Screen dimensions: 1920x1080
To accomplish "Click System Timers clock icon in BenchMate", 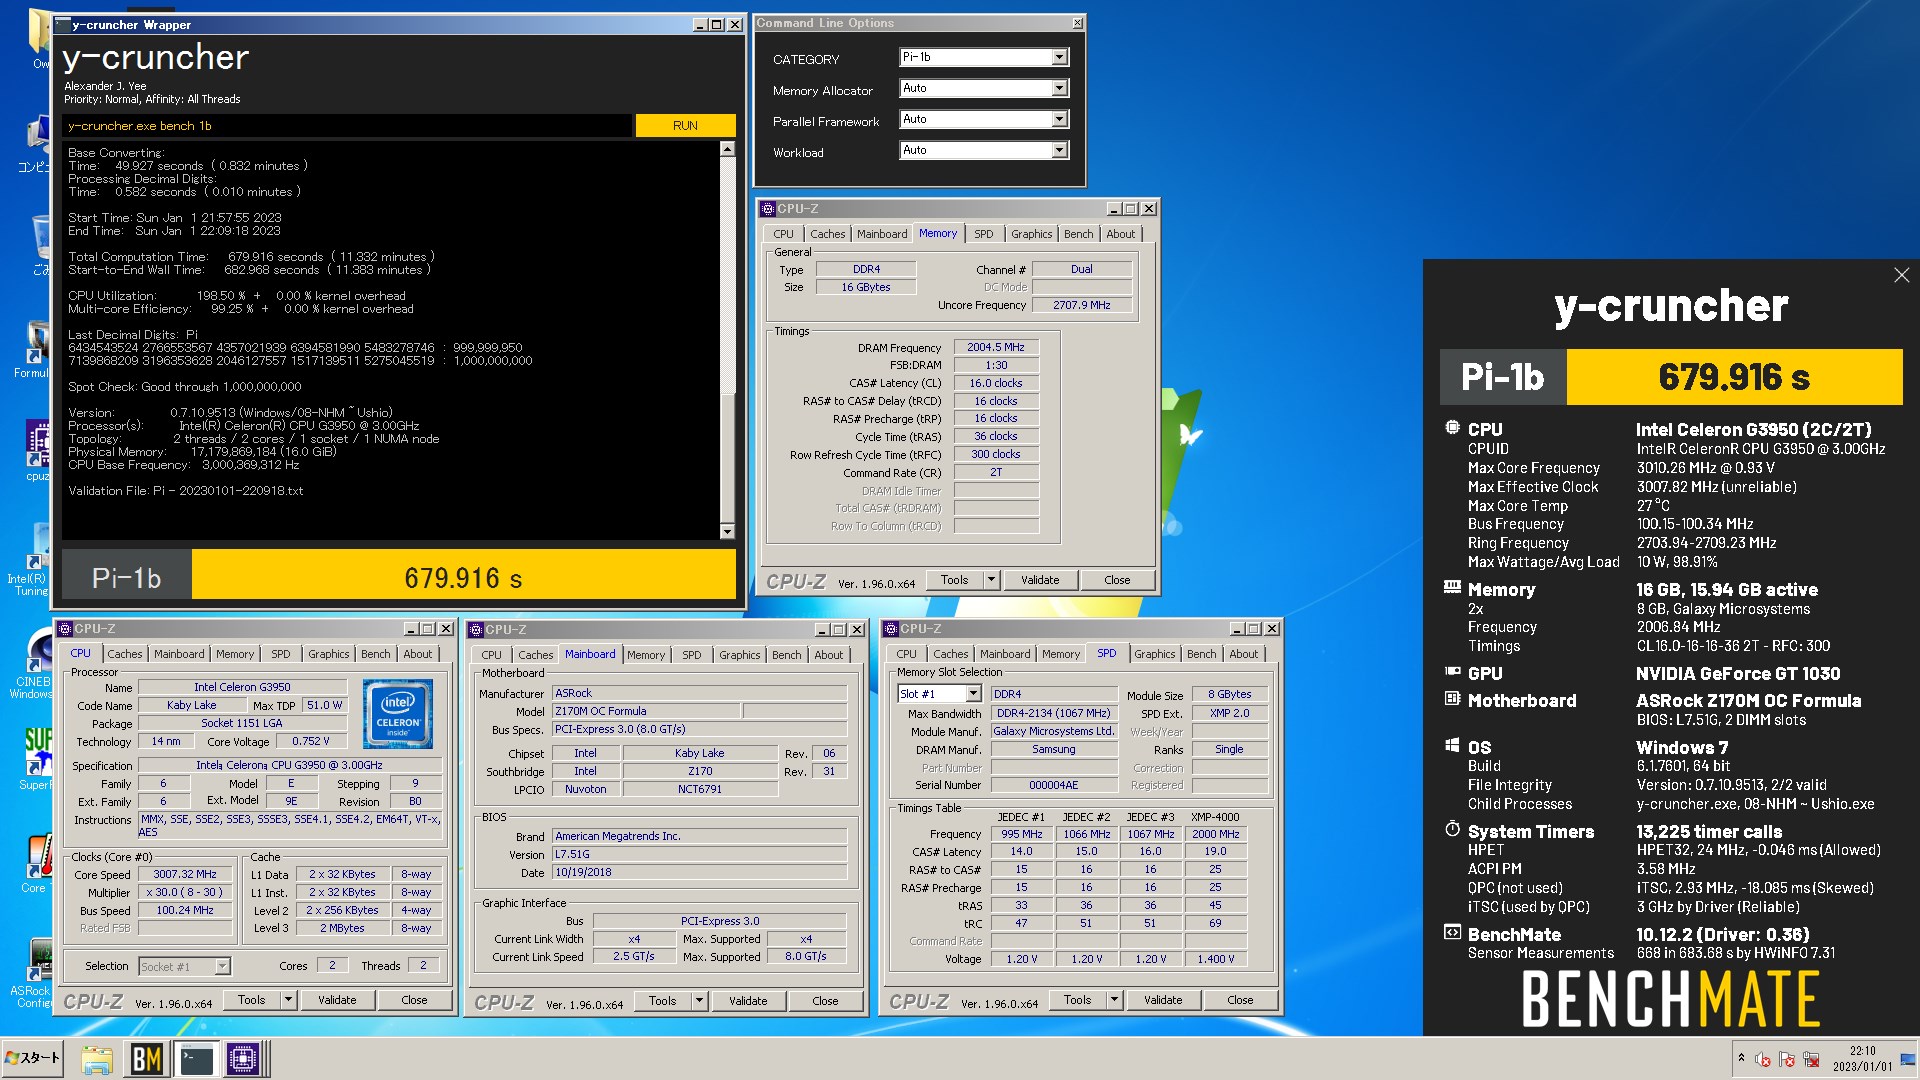I will [x=1452, y=829].
